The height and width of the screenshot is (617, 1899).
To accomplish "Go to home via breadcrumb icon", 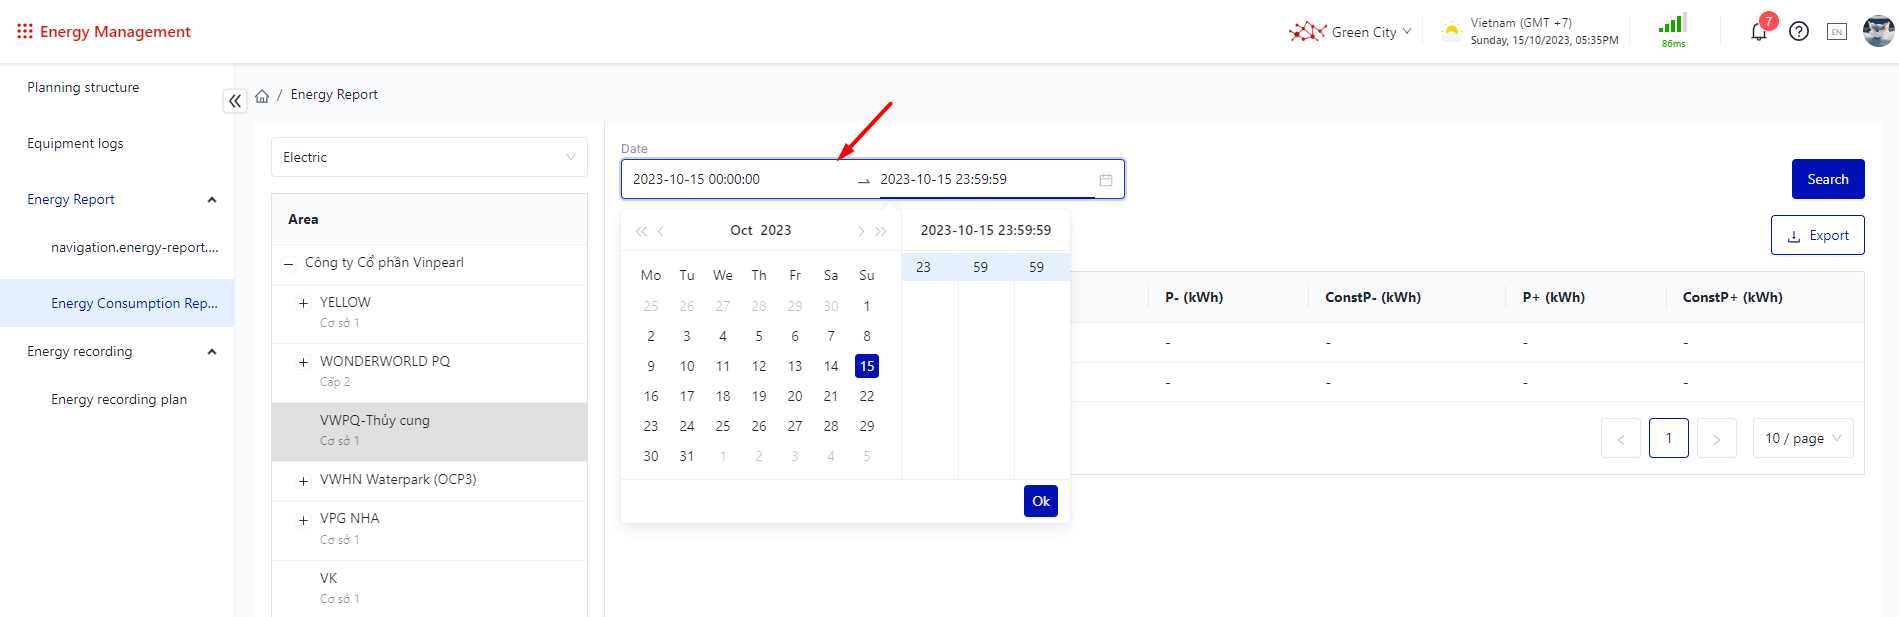I will click(x=262, y=96).
